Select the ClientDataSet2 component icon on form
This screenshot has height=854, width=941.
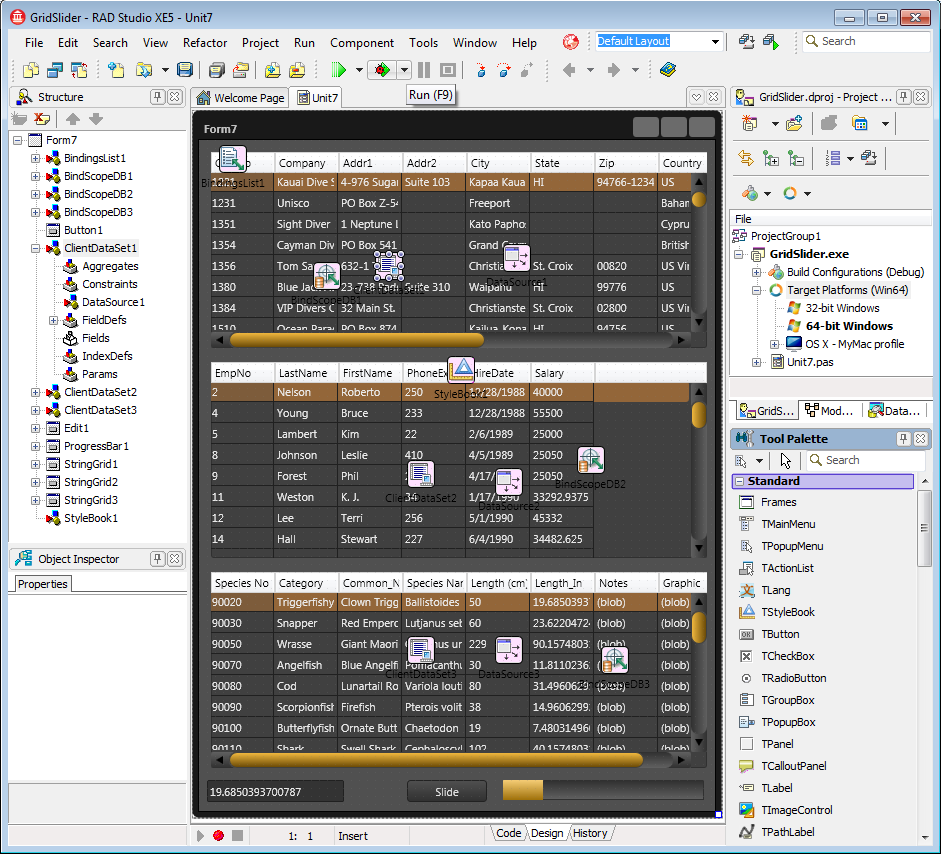[x=420, y=474]
